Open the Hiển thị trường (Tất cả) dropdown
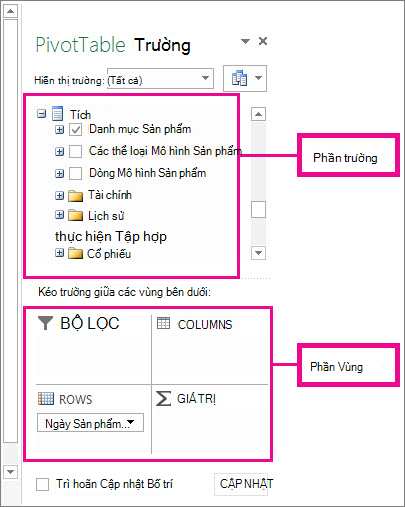The image size is (405, 507). 160,79
